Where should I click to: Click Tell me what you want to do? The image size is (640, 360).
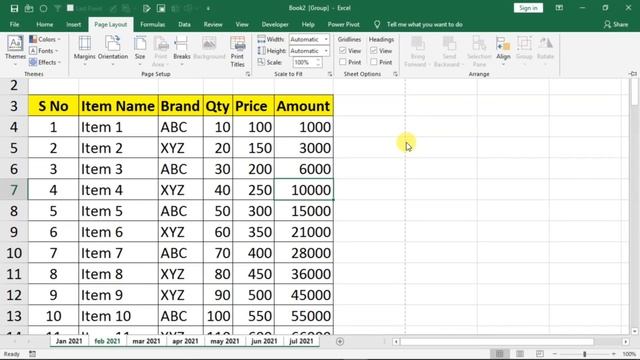click(424, 24)
